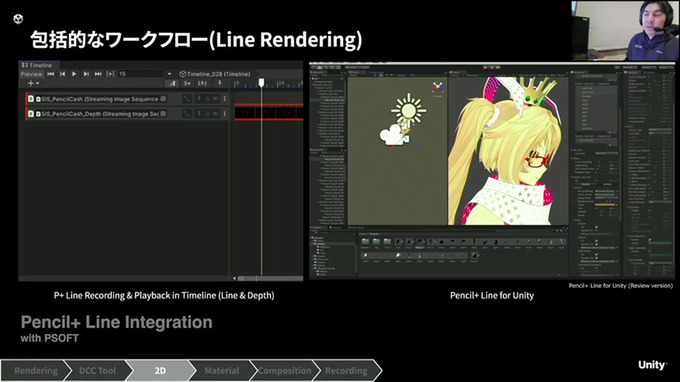Click the Composition step in slide footer
Viewport: 680px width, 382px height.
click(284, 371)
